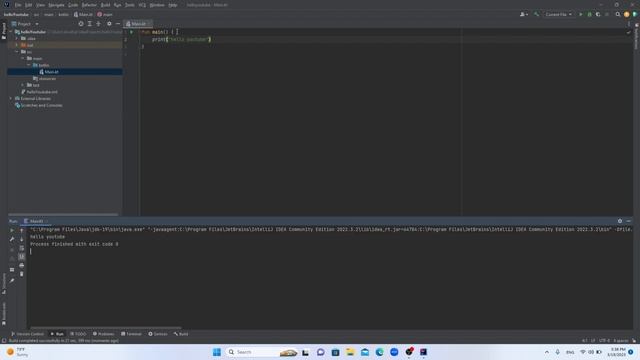Click the green run gutter icon beside main
The image size is (640, 360).
pos(131,32)
